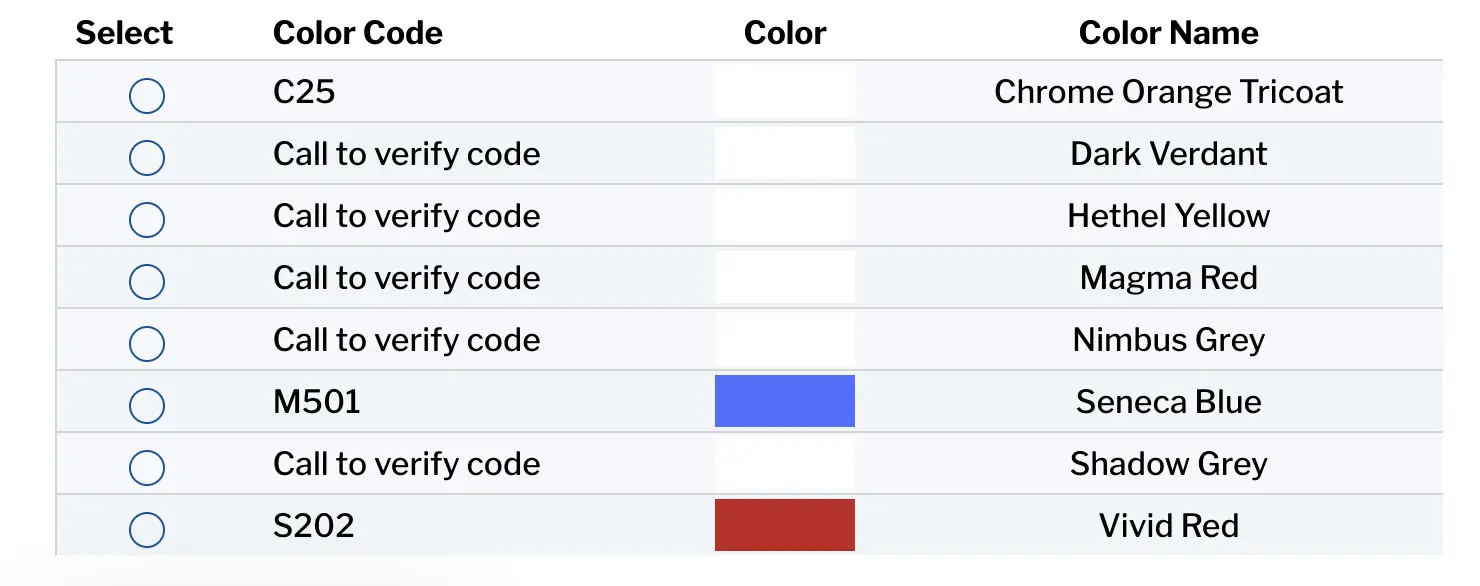Click the blank Magma Red swatch

[x=784, y=277]
